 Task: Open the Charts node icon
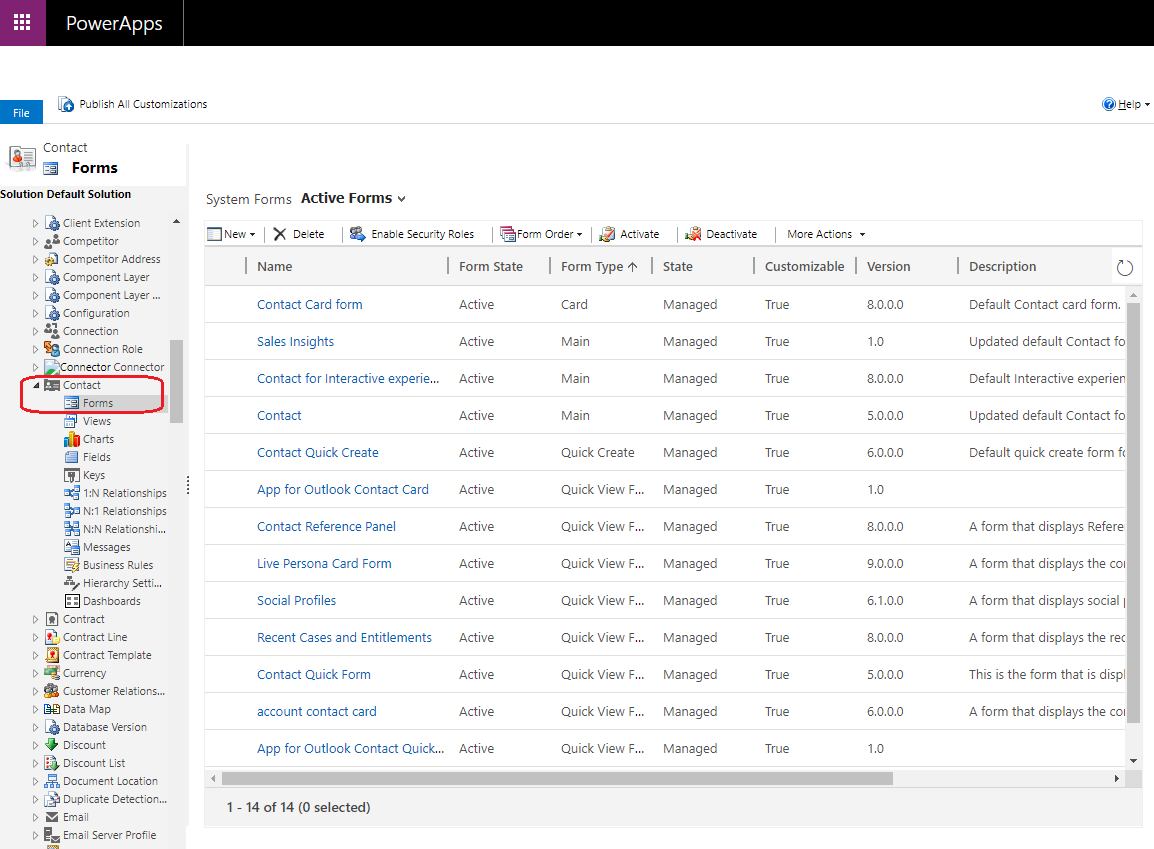click(x=71, y=439)
